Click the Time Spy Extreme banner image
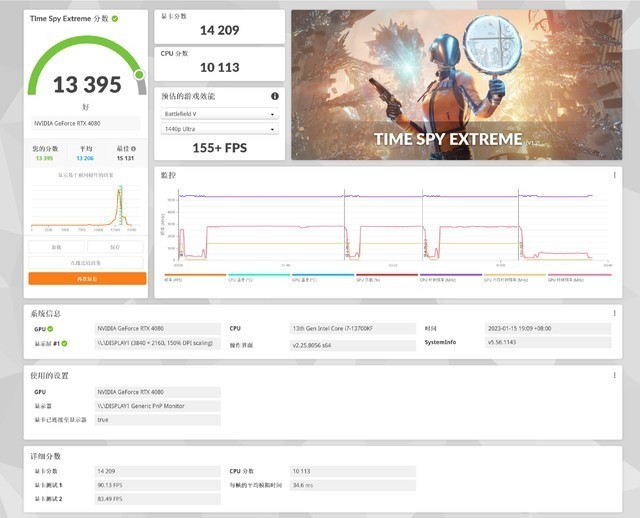640x518 pixels. (455, 85)
